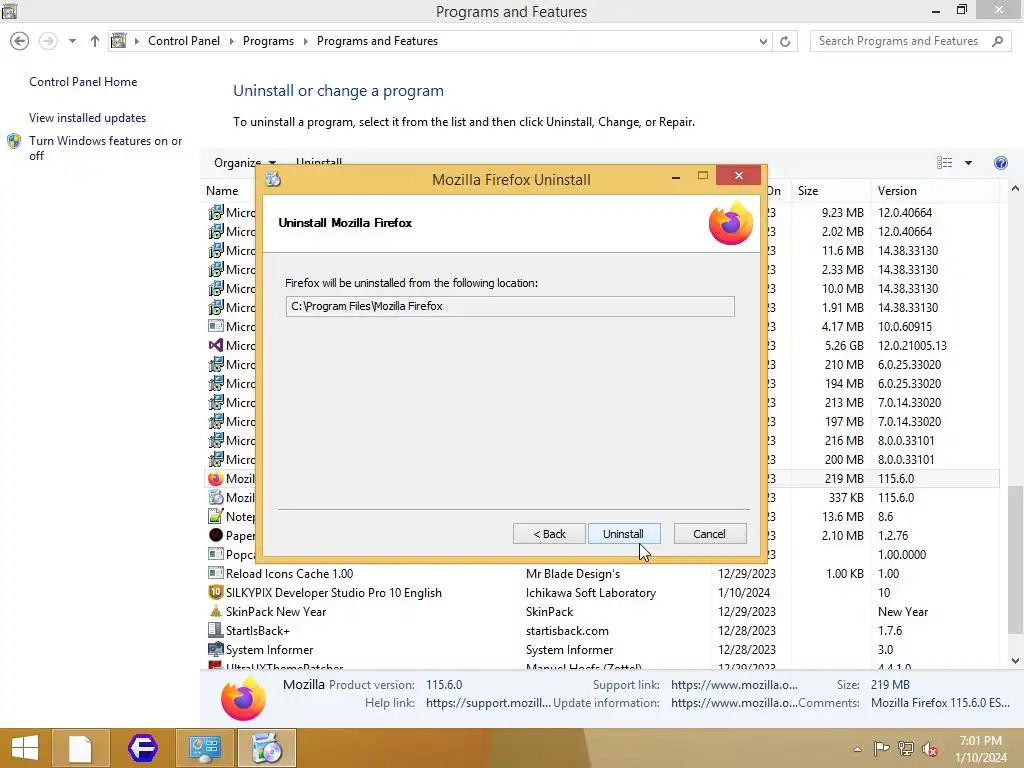This screenshot has width=1024, height=768.
Task: Click the version 12.0.21005.13 cell
Action: point(912,345)
